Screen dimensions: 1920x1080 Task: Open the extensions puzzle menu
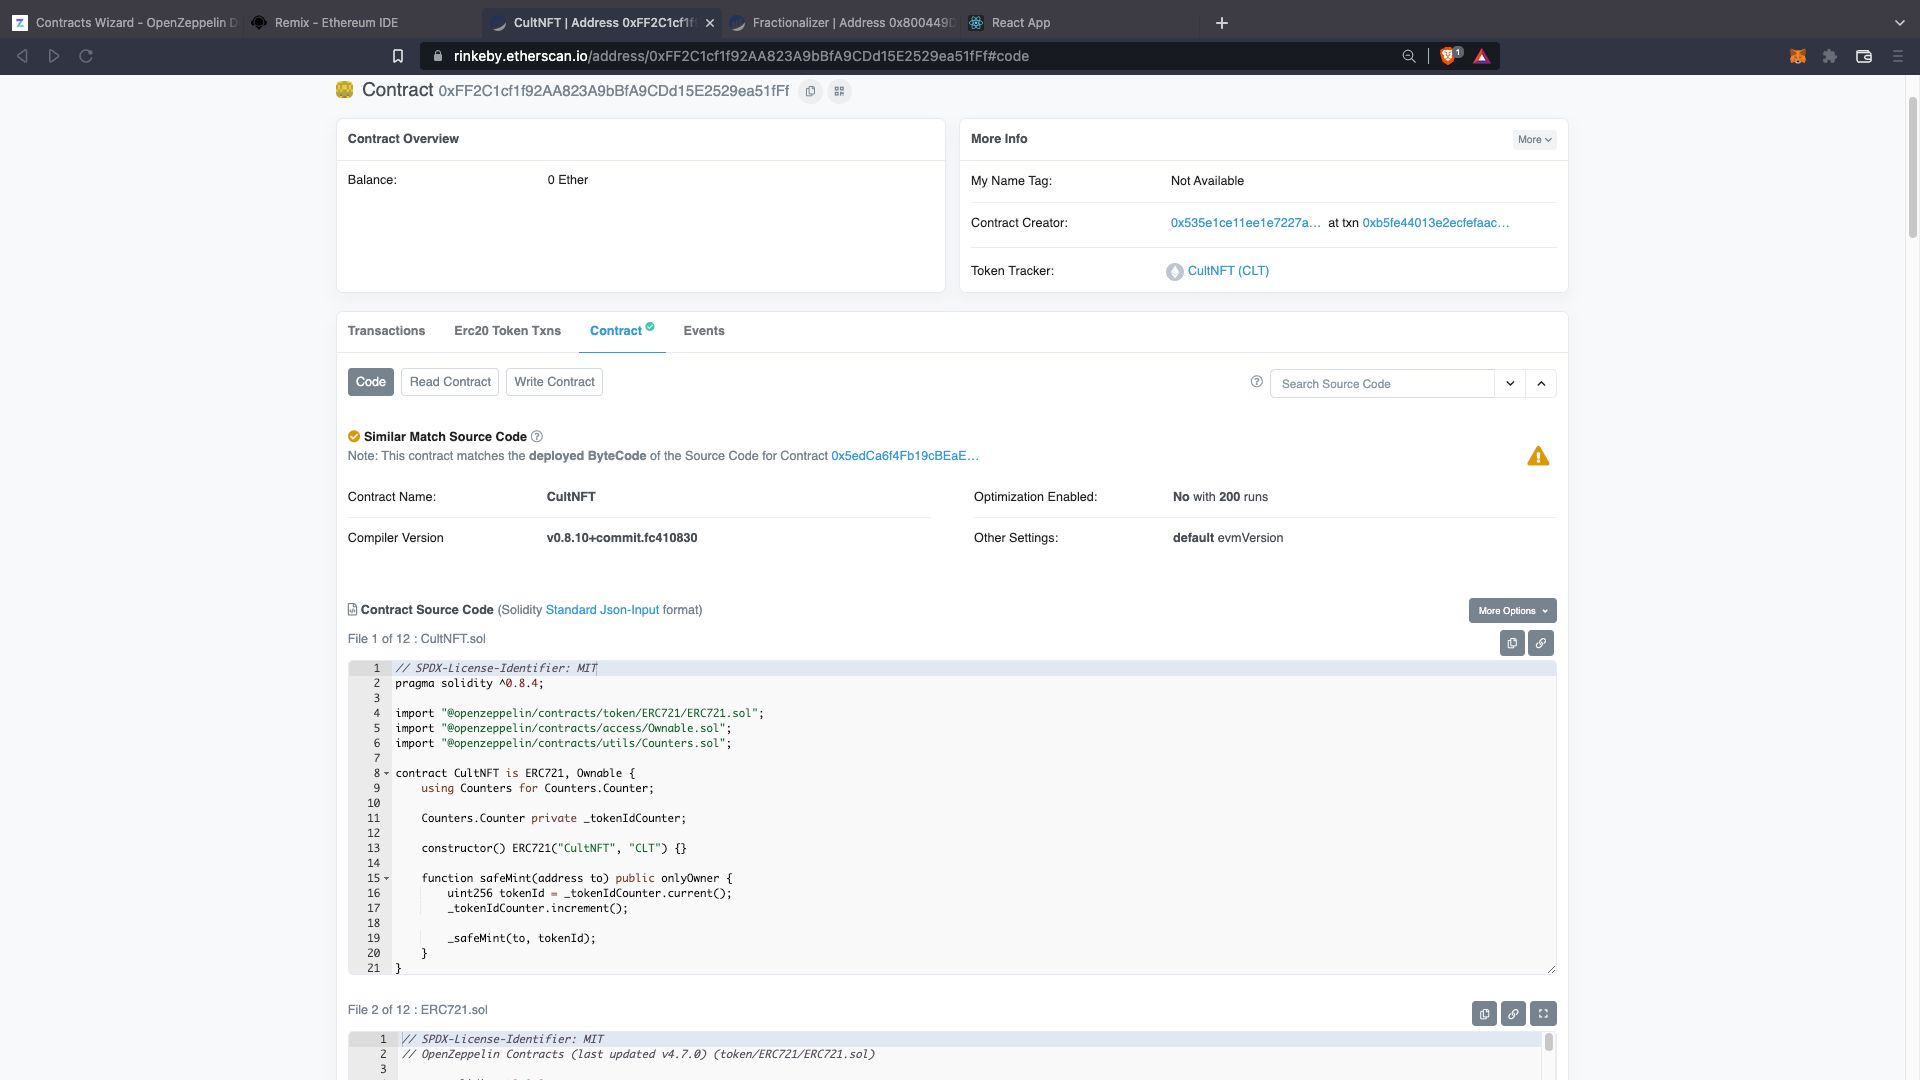(1830, 56)
